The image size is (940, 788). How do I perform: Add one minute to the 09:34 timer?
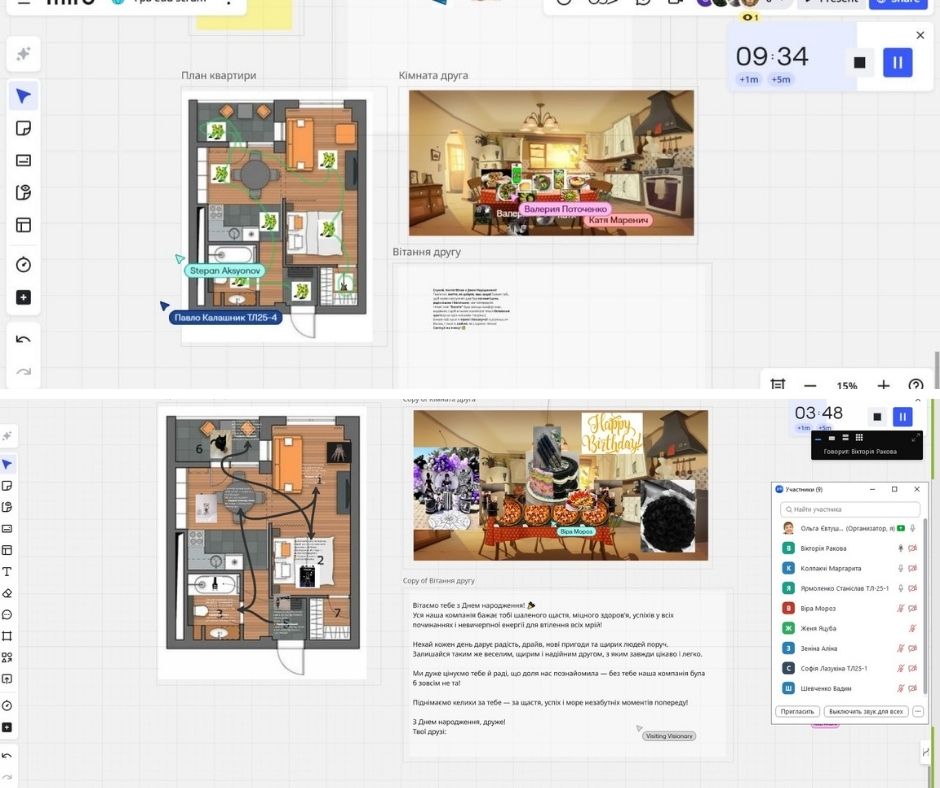click(748, 80)
